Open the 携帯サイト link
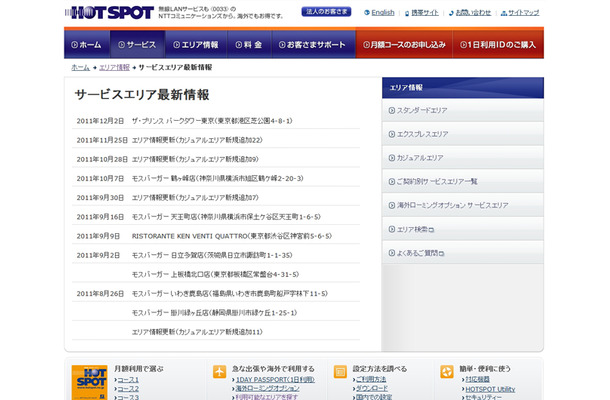The height and width of the screenshot is (400, 610). tap(425, 12)
